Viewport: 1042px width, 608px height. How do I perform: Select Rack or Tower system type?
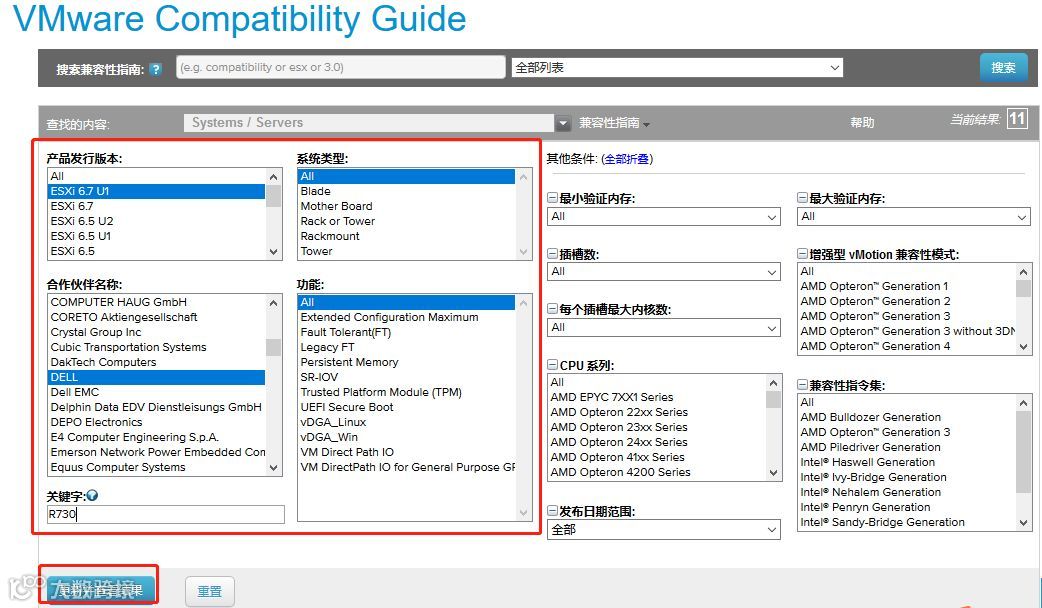[x=406, y=221]
